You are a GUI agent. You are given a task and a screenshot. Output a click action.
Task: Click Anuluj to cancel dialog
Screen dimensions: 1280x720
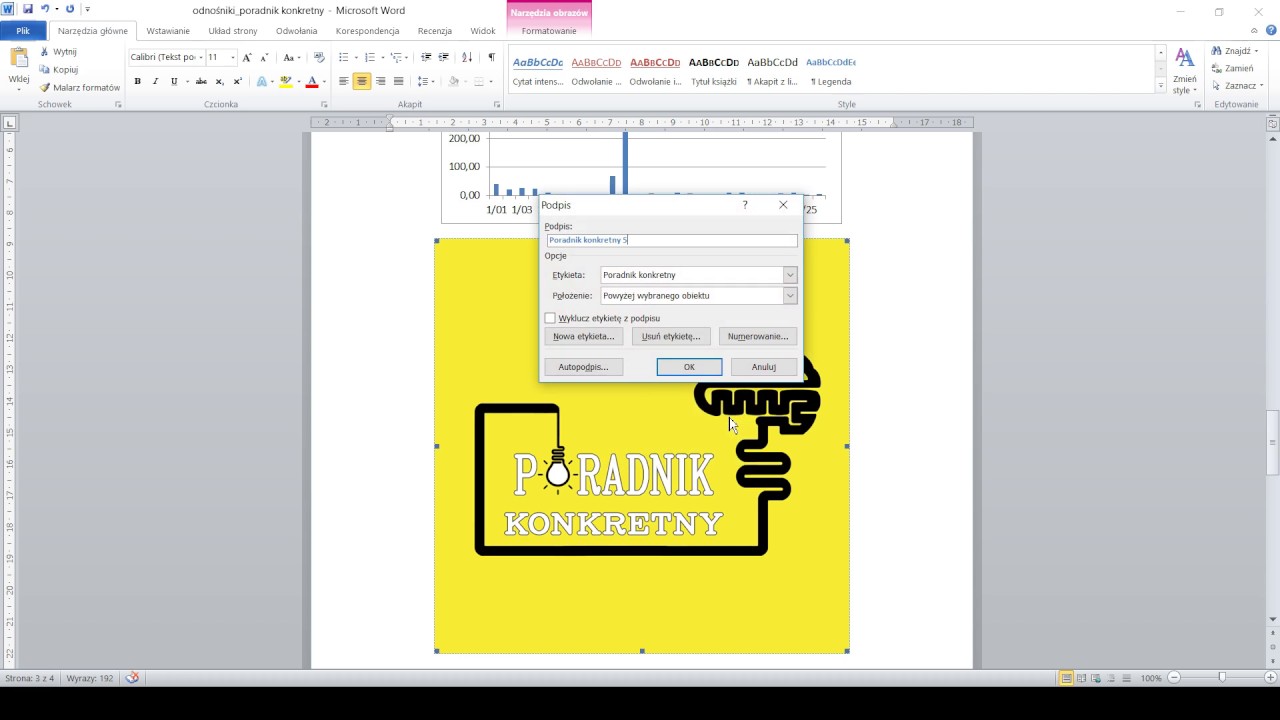click(x=764, y=367)
